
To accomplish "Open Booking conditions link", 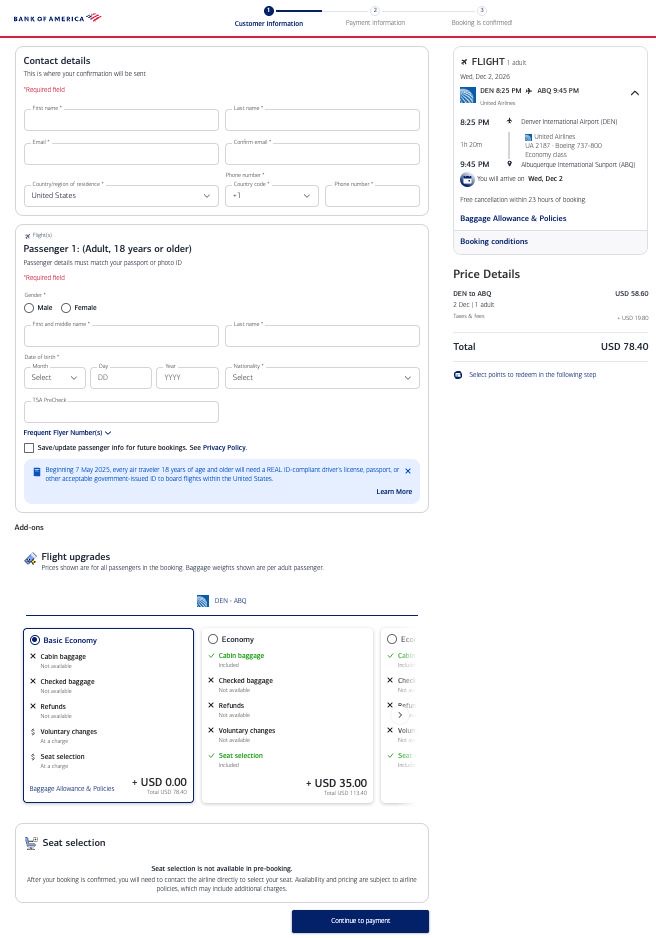I will (494, 242).
